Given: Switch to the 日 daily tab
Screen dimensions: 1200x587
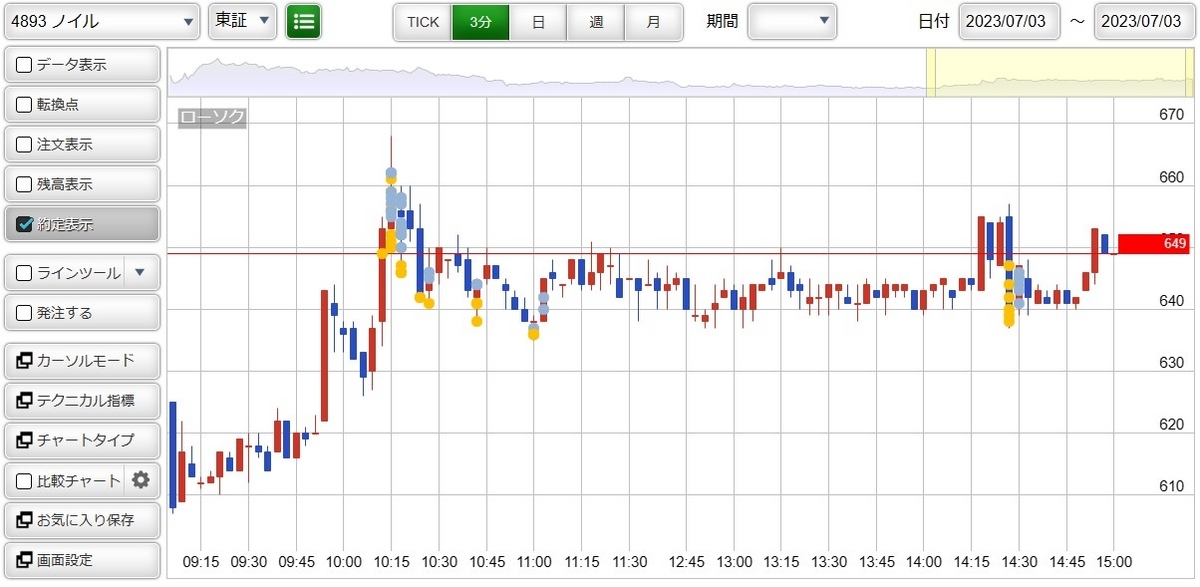Looking at the screenshot, I should (x=538, y=21).
